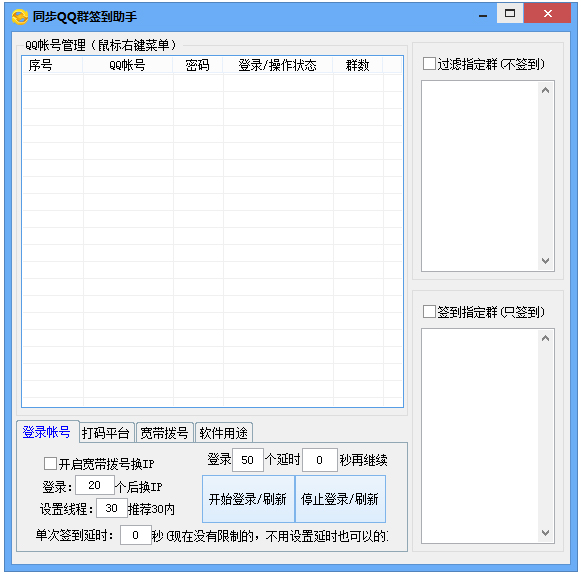The image size is (581, 574).
Task: Sort by the QQ帐号 column header
Action: coord(128,65)
